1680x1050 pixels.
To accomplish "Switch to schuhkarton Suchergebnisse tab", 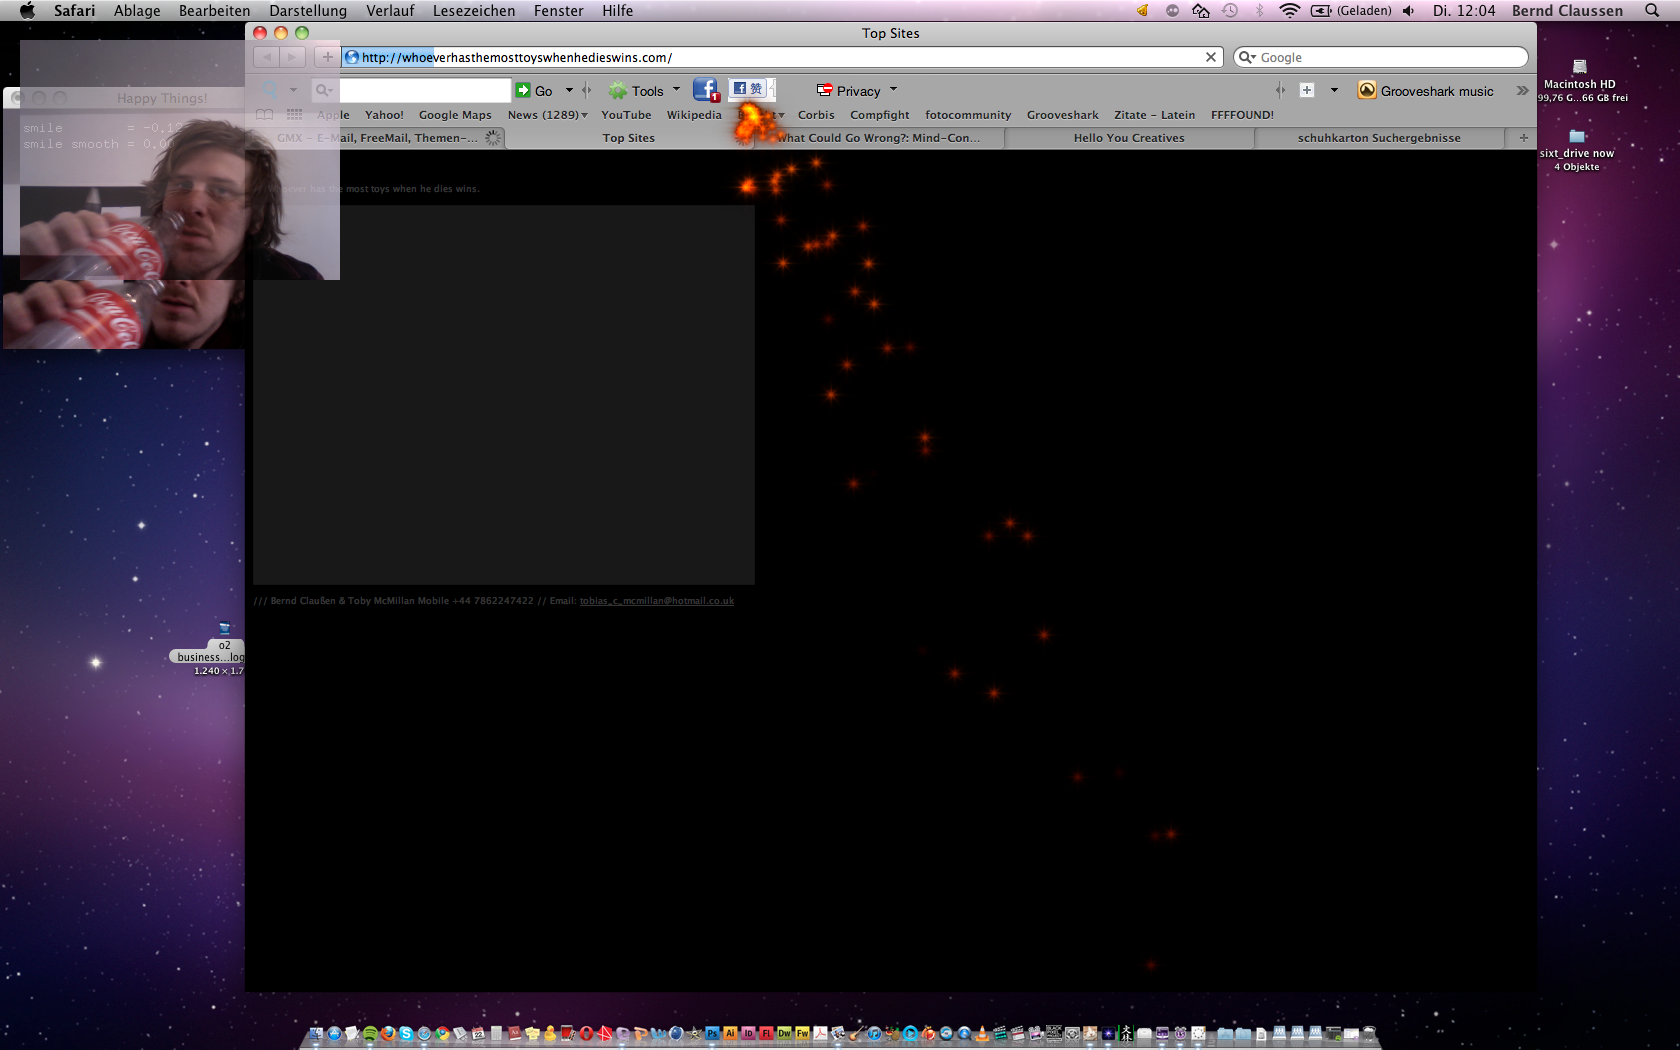I will [x=1379, y=138].
